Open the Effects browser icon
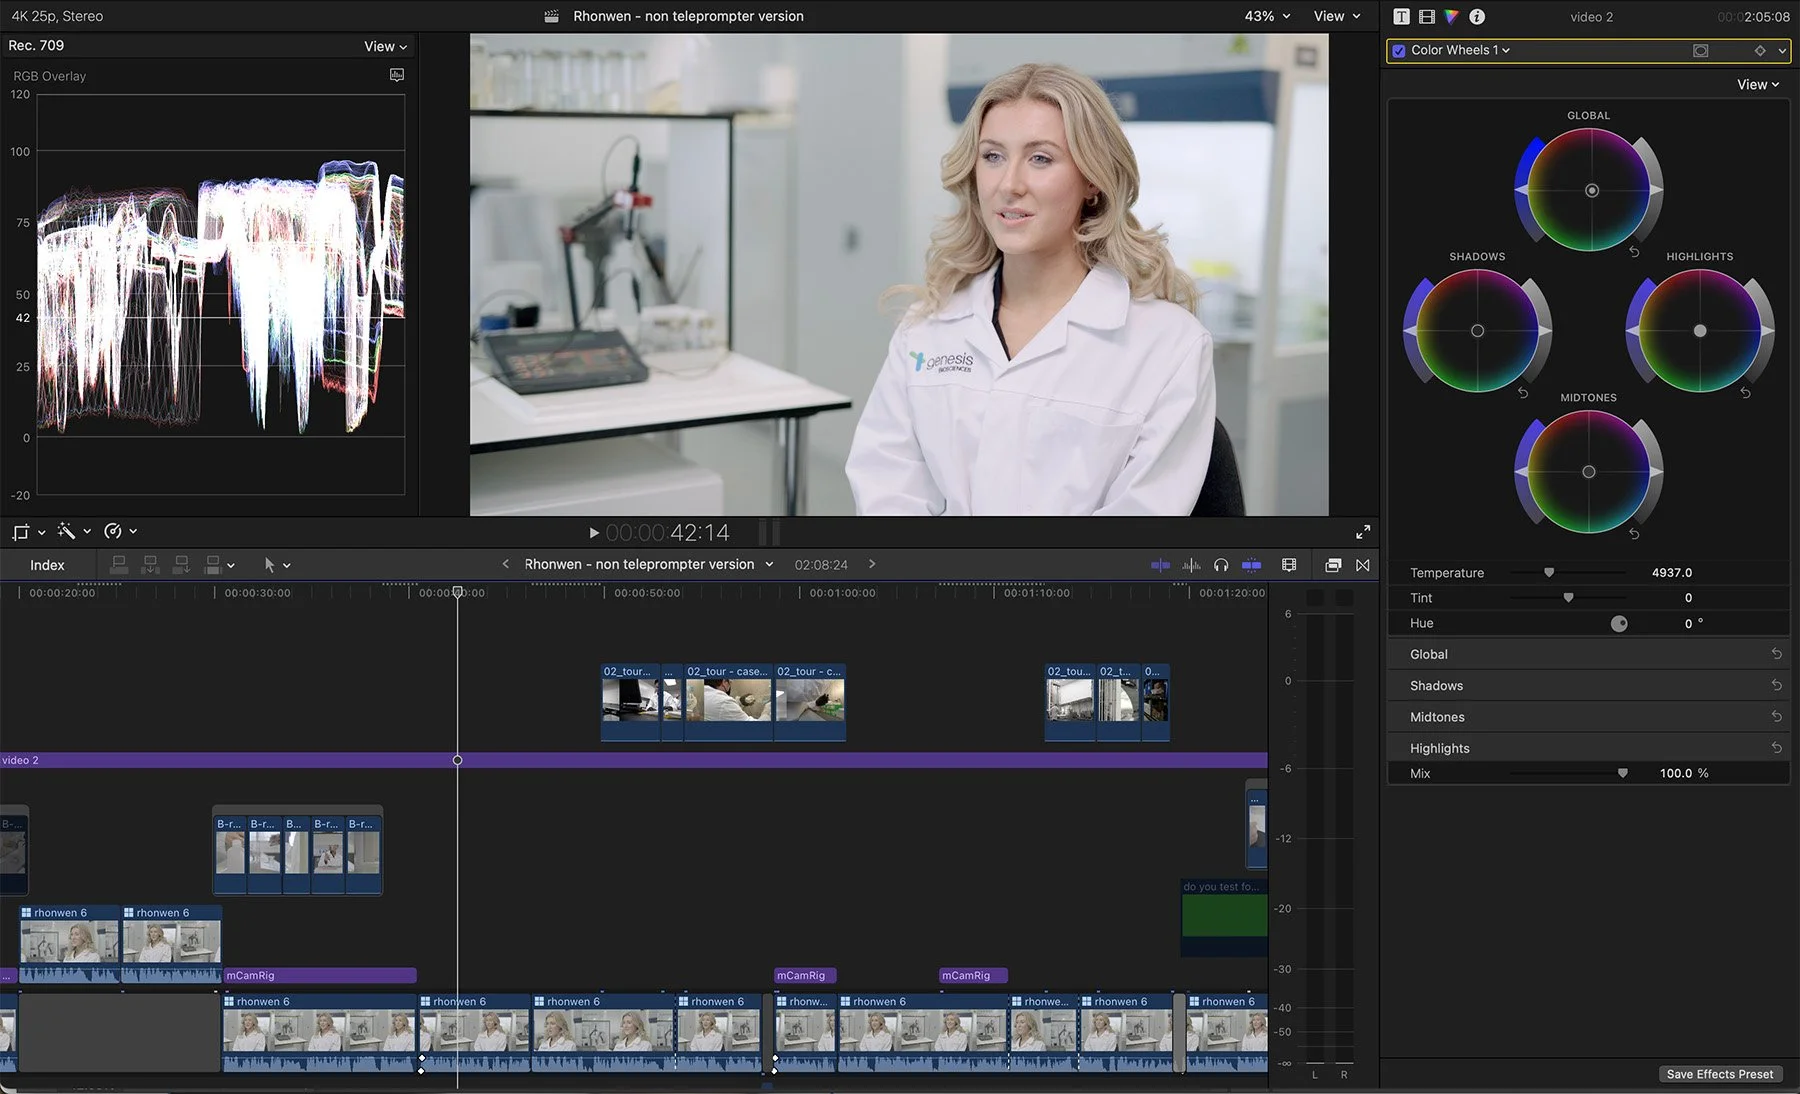This screenshot has width=1800, height=1094. click(x=1333, y=565)
